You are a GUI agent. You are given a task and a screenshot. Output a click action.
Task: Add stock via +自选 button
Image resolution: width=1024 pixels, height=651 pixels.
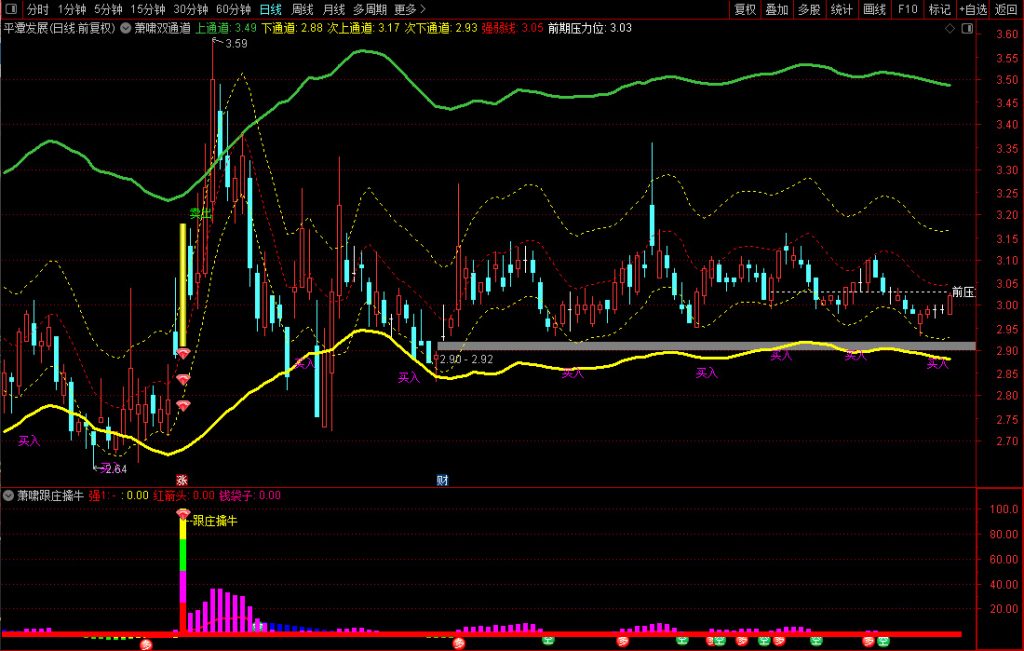973,9
